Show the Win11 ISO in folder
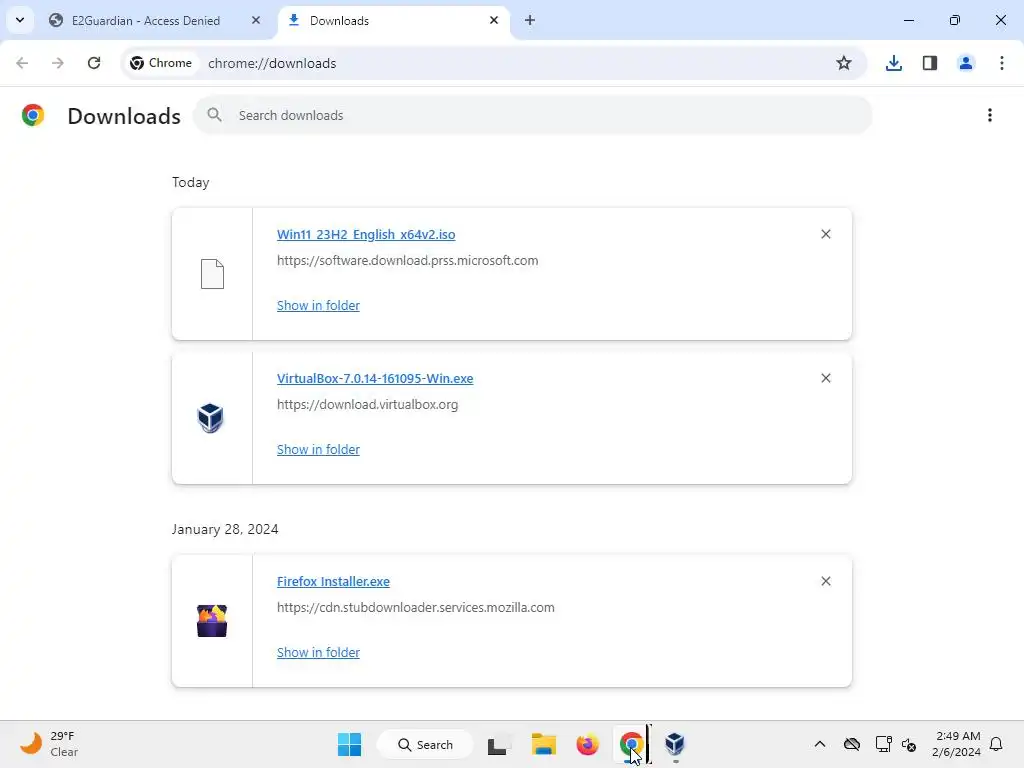Viewport: 1024px width, 768px height. (x=318, y=306)
